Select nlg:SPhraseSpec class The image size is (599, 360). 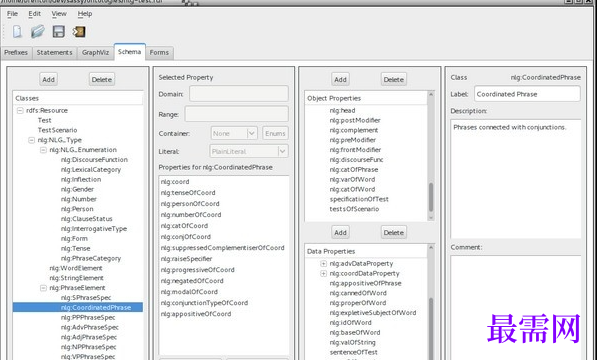[86, 298]
